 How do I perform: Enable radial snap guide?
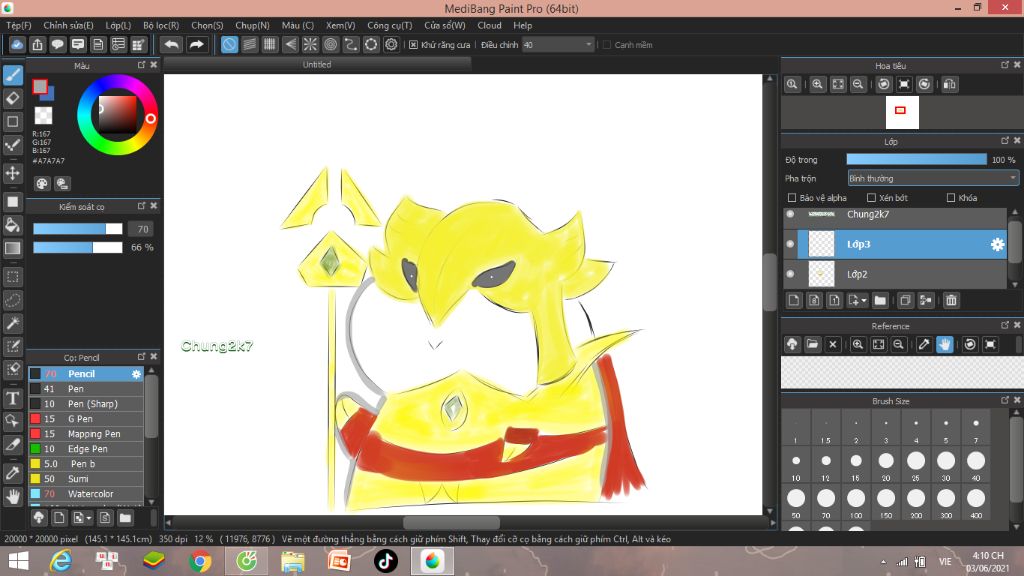coord(310,44)
